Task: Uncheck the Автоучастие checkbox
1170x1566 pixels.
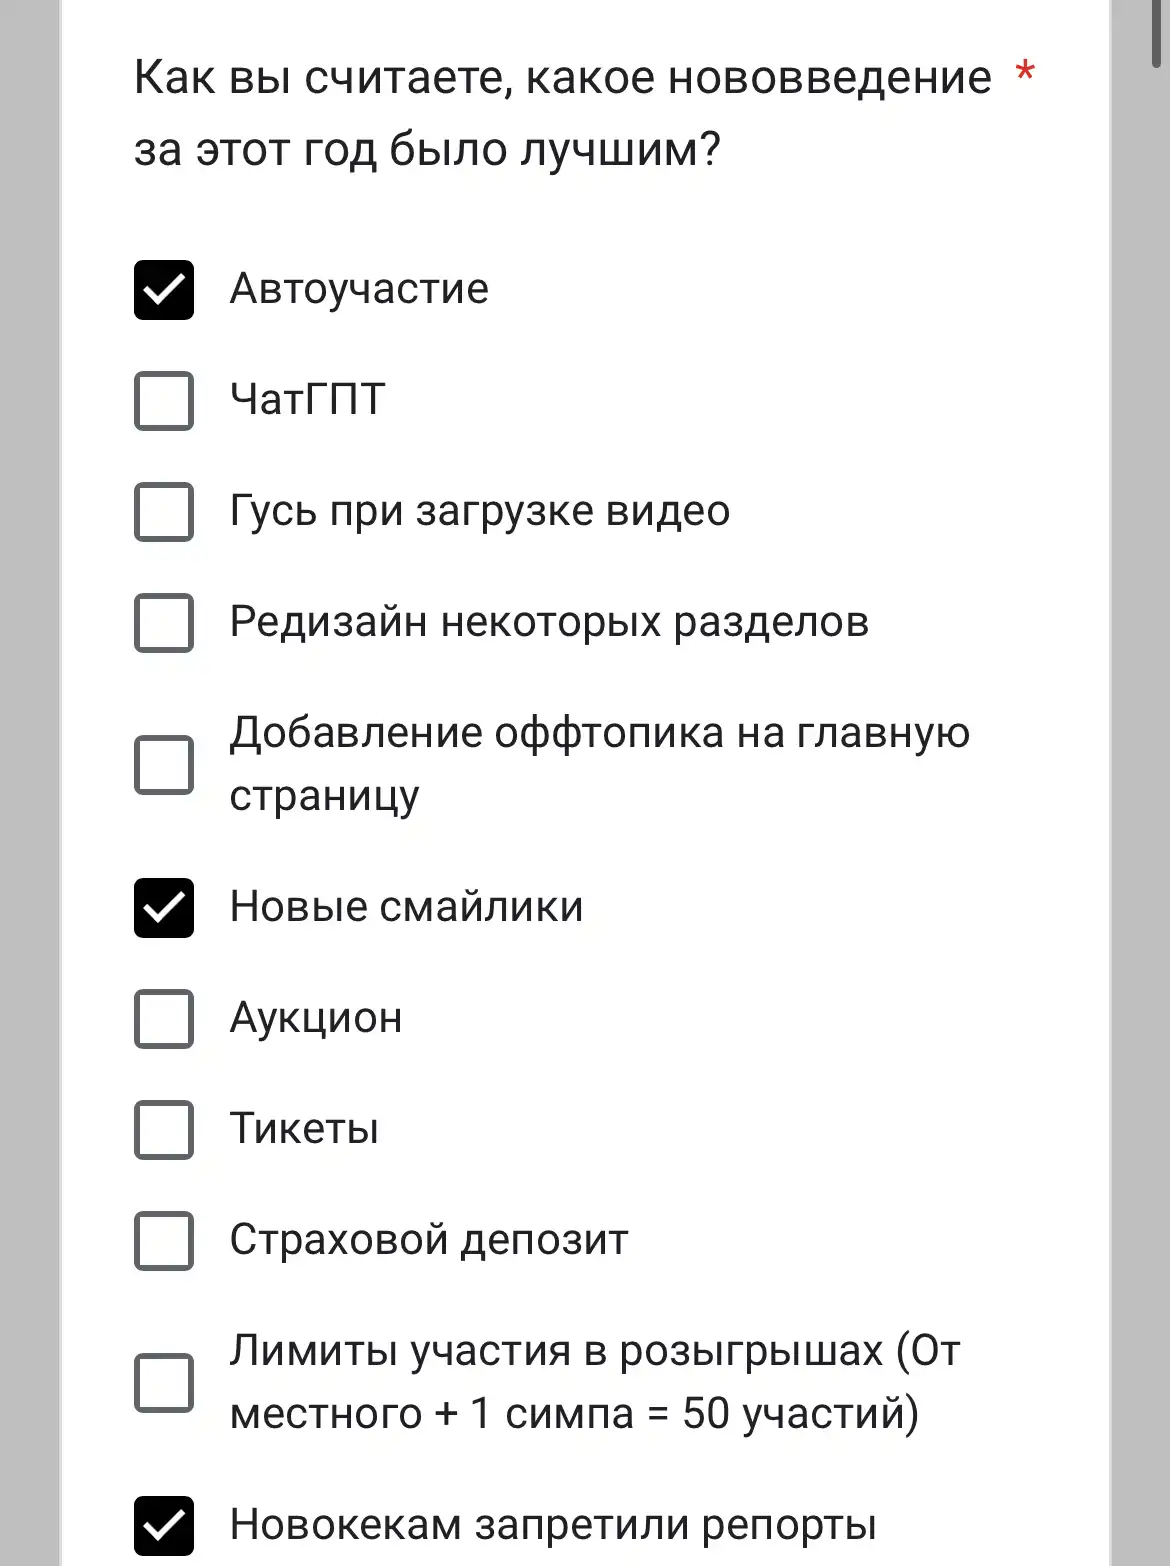Action: tap(164, 290)
